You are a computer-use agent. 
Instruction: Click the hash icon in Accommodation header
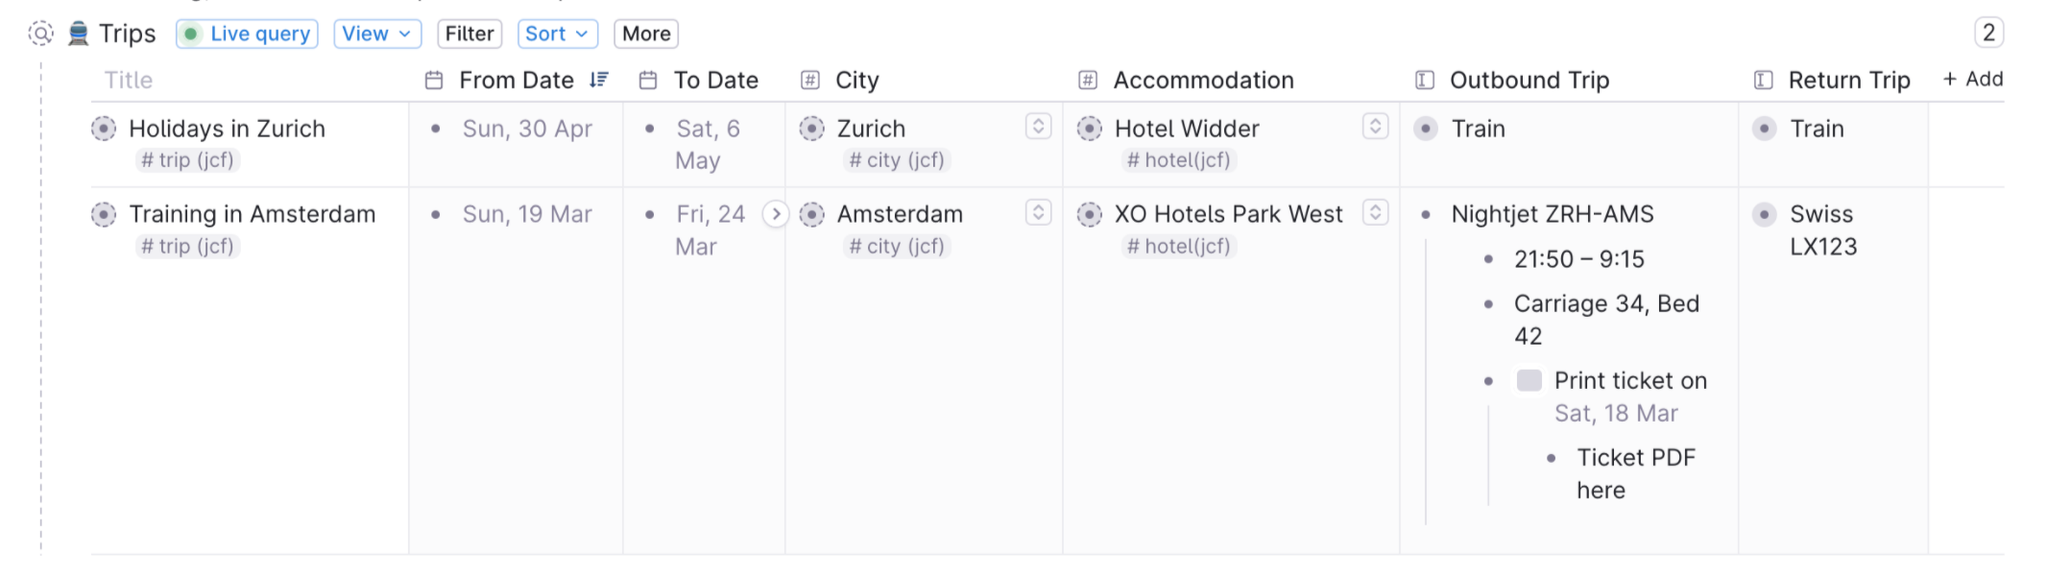pyautogui.click(x=1088, y=80)
